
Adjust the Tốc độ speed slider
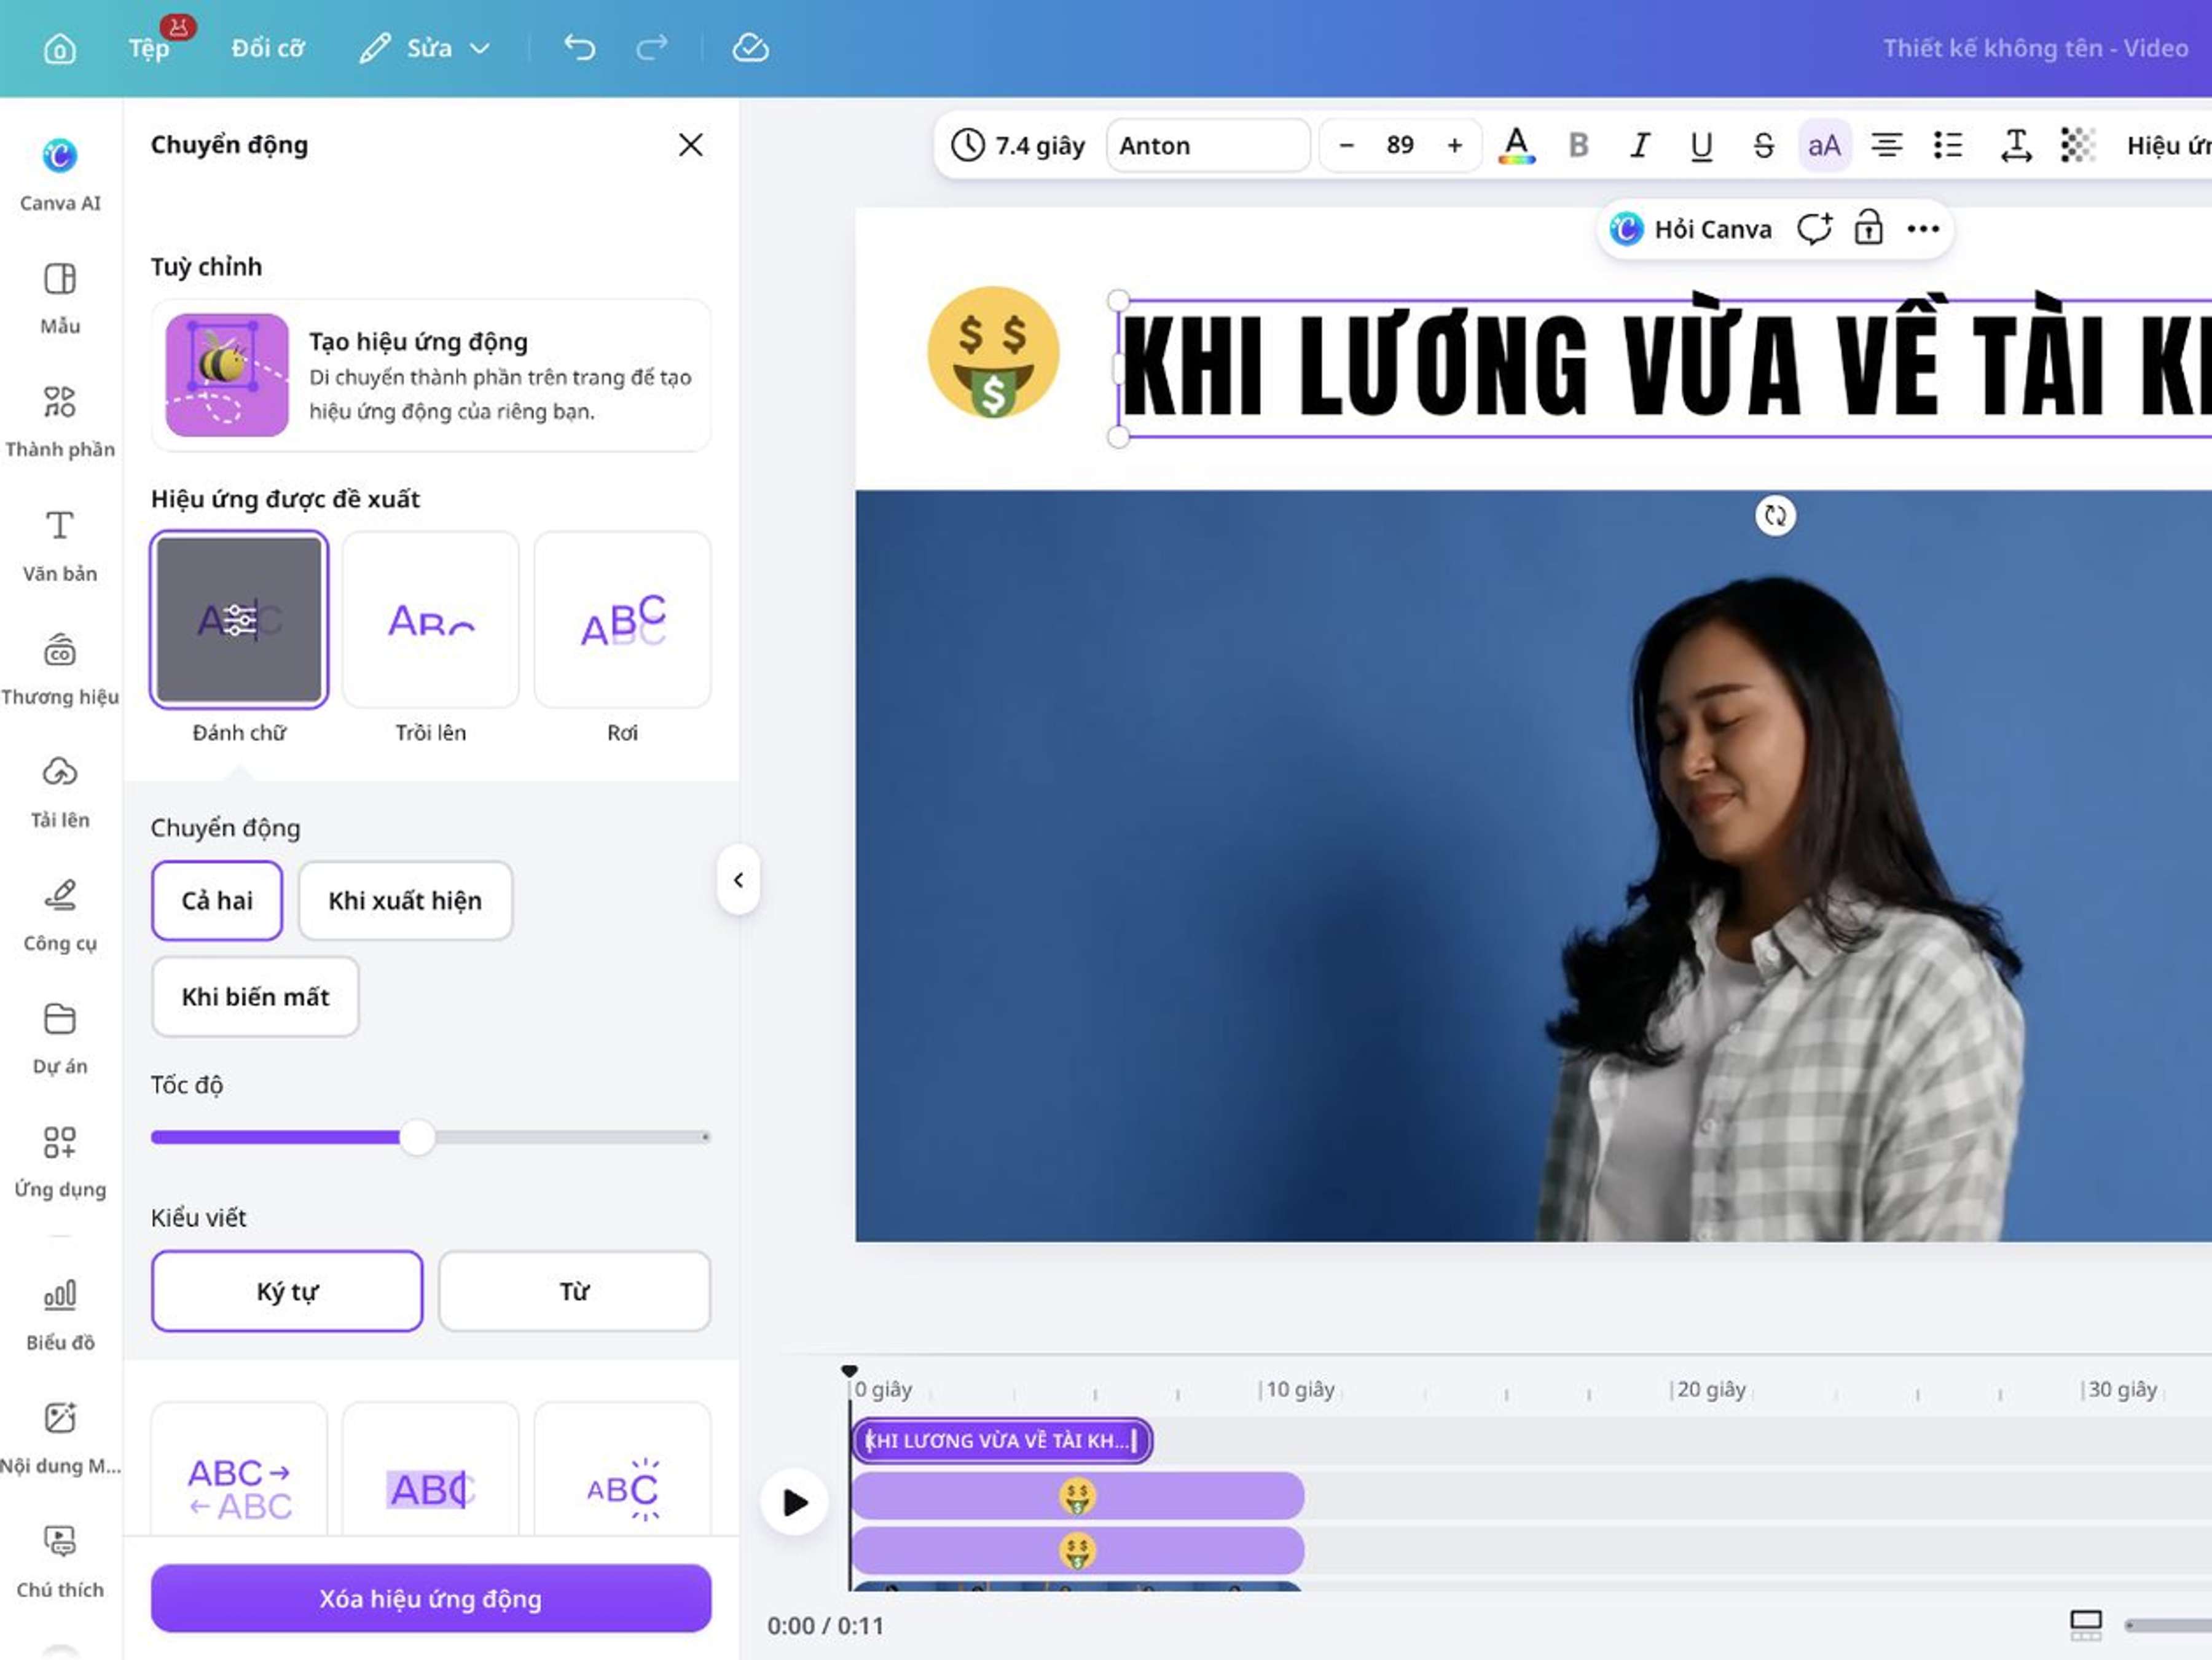[x=418, y=1137]
